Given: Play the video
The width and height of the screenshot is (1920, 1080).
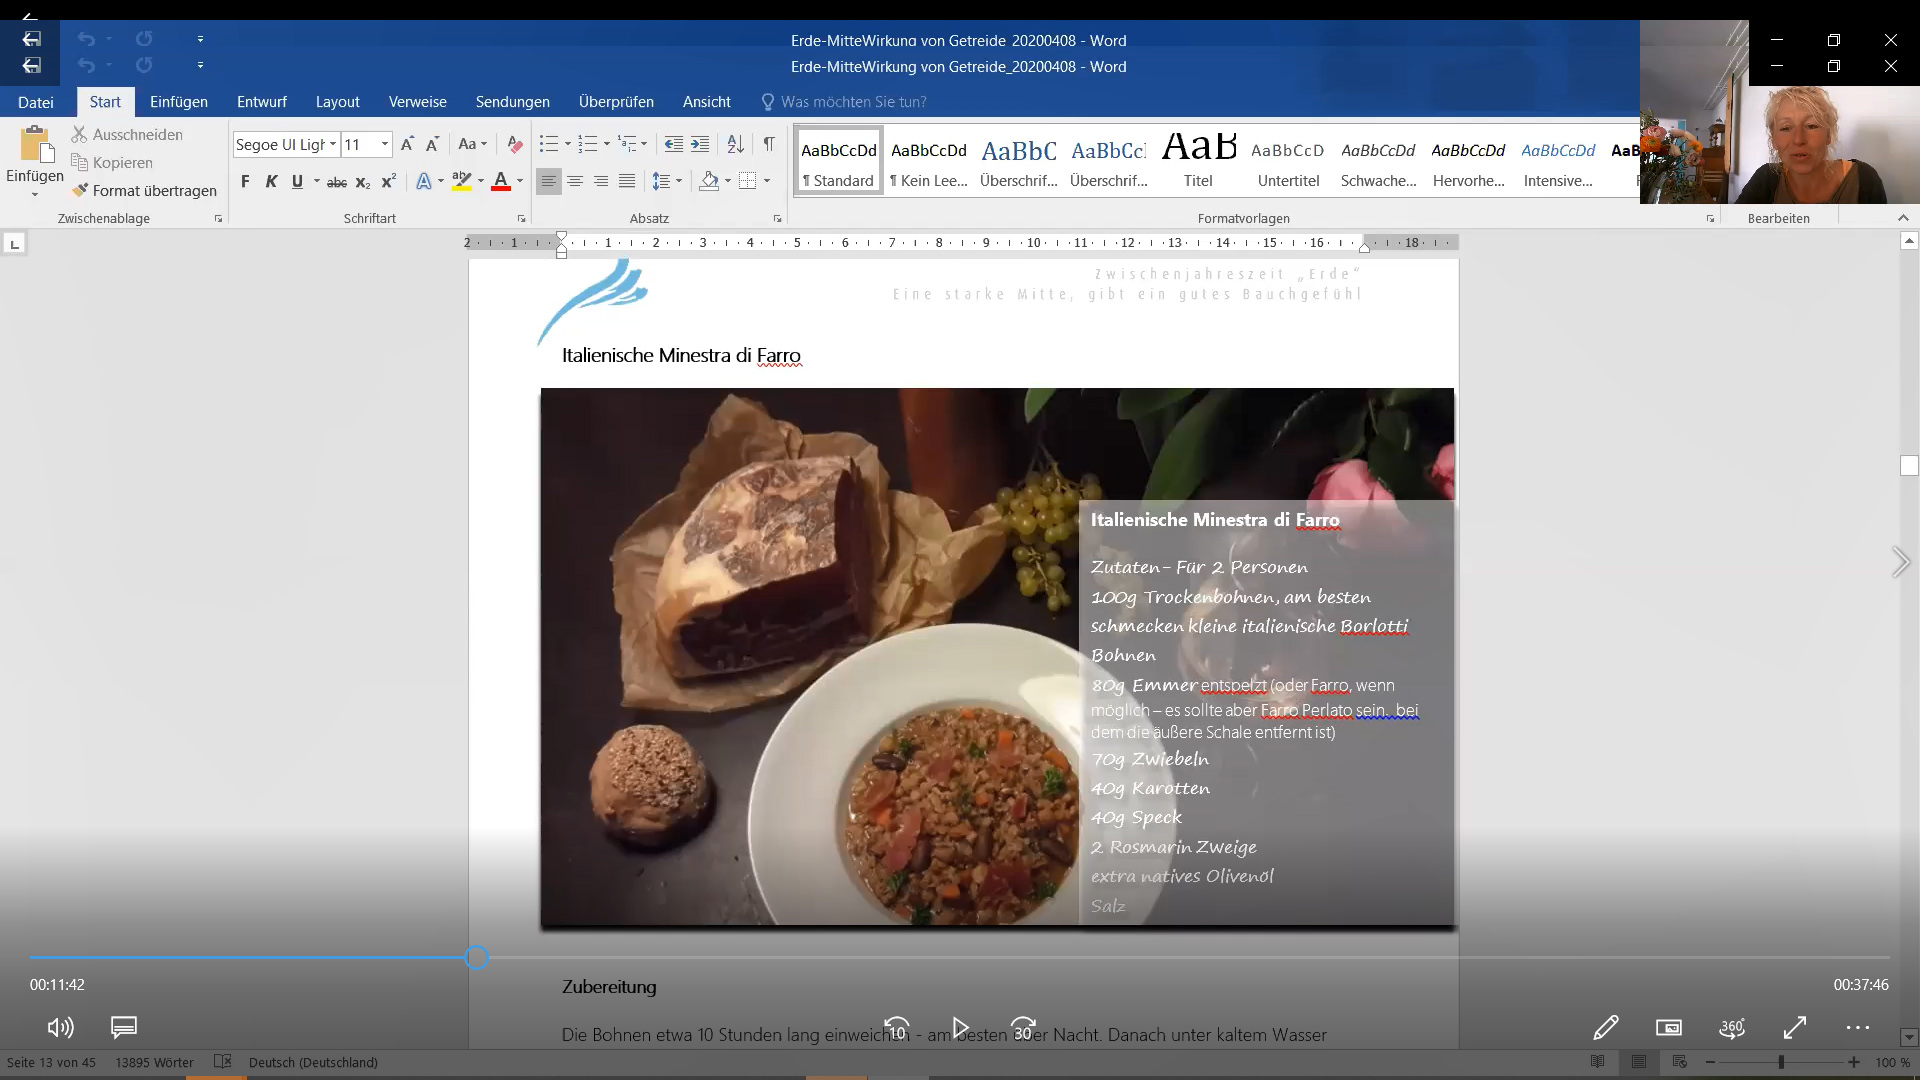Looking at the screenshot, I should click(x=960, y=1028).
